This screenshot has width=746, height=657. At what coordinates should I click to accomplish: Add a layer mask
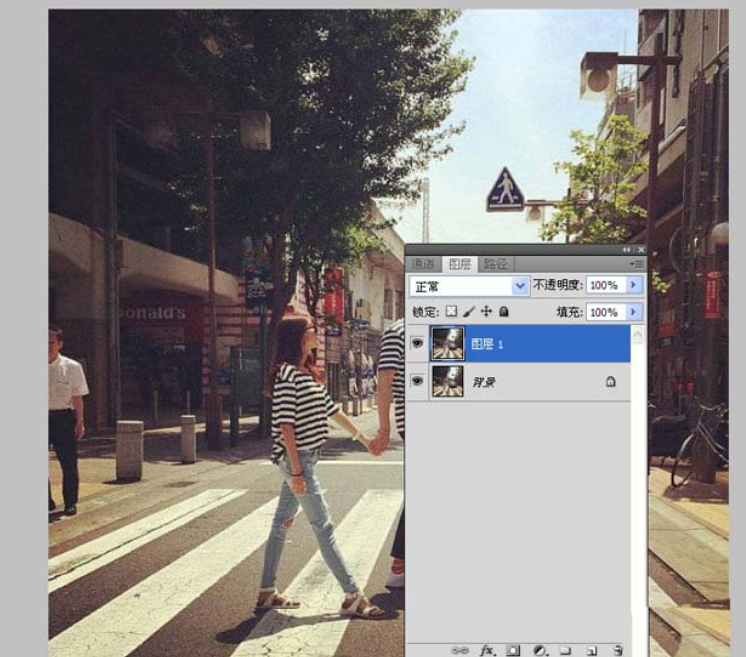point(514,650)
